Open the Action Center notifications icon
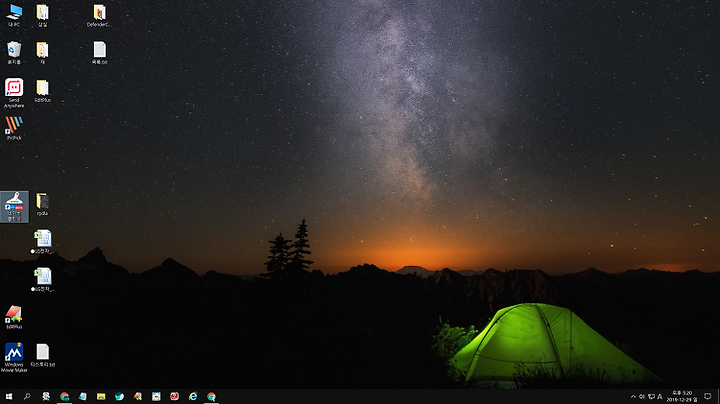This screenshot has width=720, height=404. pyautogui.click(x=708, y=396)
